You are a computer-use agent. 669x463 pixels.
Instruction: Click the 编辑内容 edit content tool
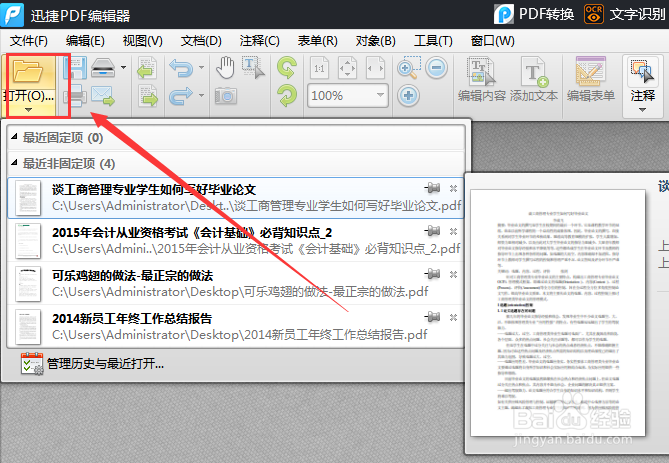click(x=482, y=79)
